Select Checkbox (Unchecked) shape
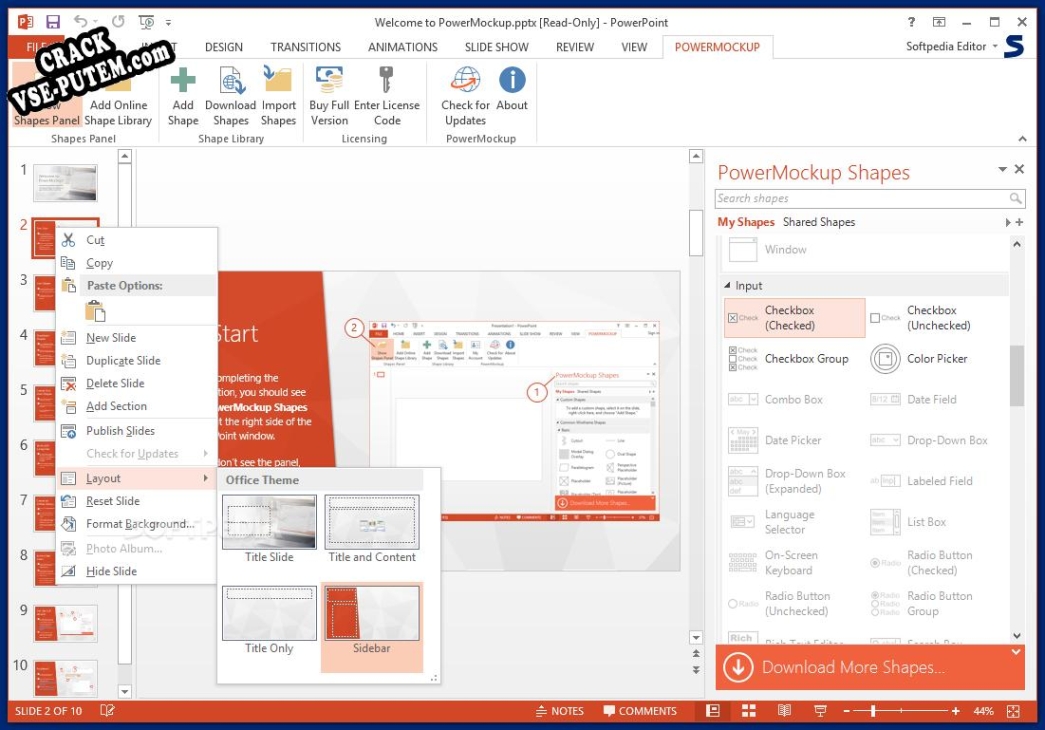This screenshot has width=1045, height=730. pos(938,318)
